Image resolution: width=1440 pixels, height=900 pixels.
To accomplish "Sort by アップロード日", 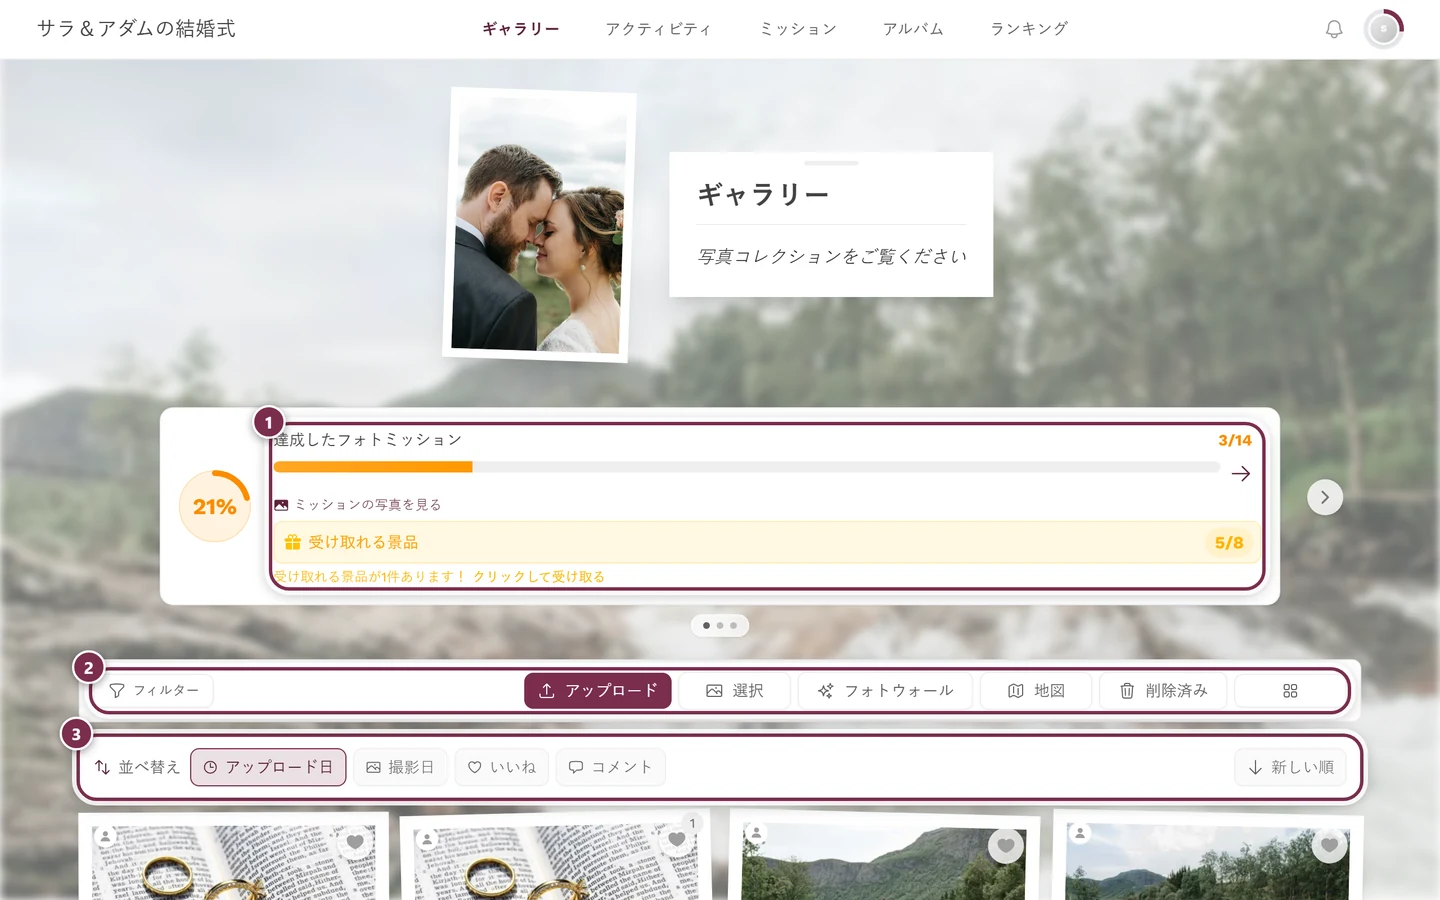I will click(268, 767).
